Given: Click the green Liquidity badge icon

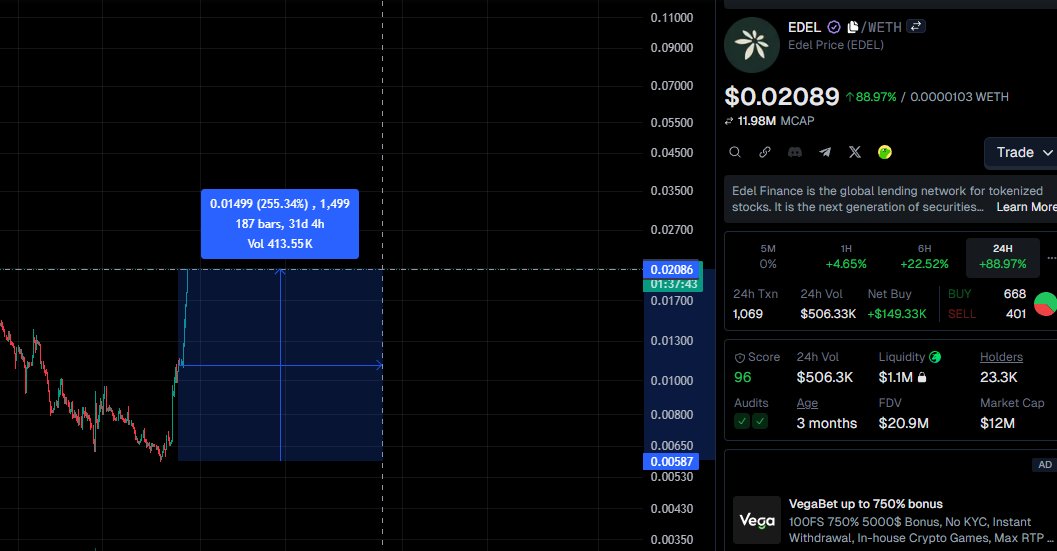Looking at the screenshot, I should 935,357.
